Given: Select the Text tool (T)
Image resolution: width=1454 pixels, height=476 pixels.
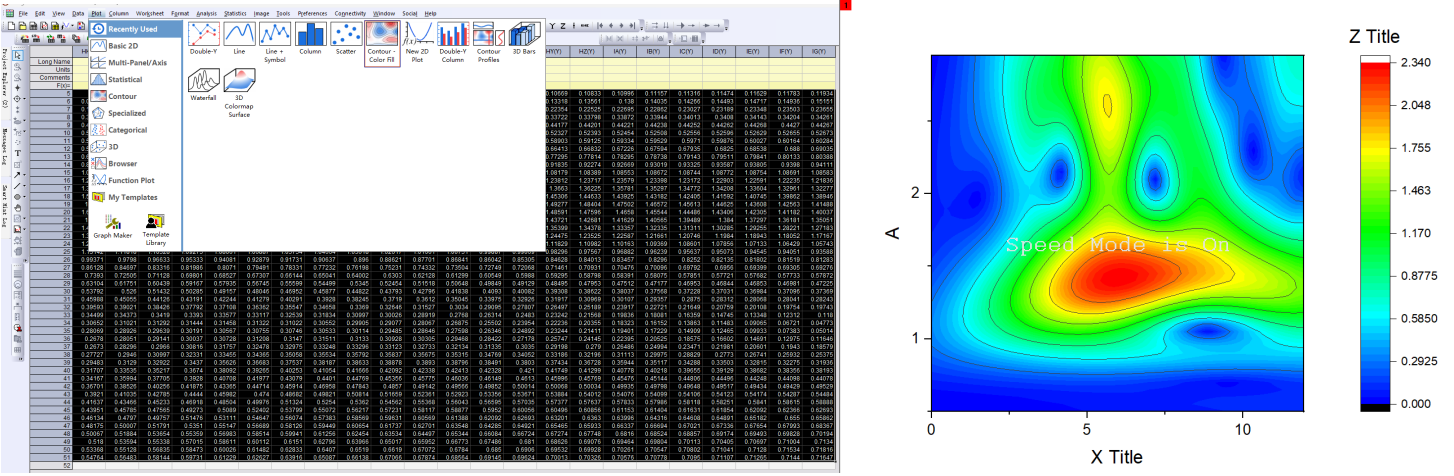Looking at the screenshot, I should (19, 153).
